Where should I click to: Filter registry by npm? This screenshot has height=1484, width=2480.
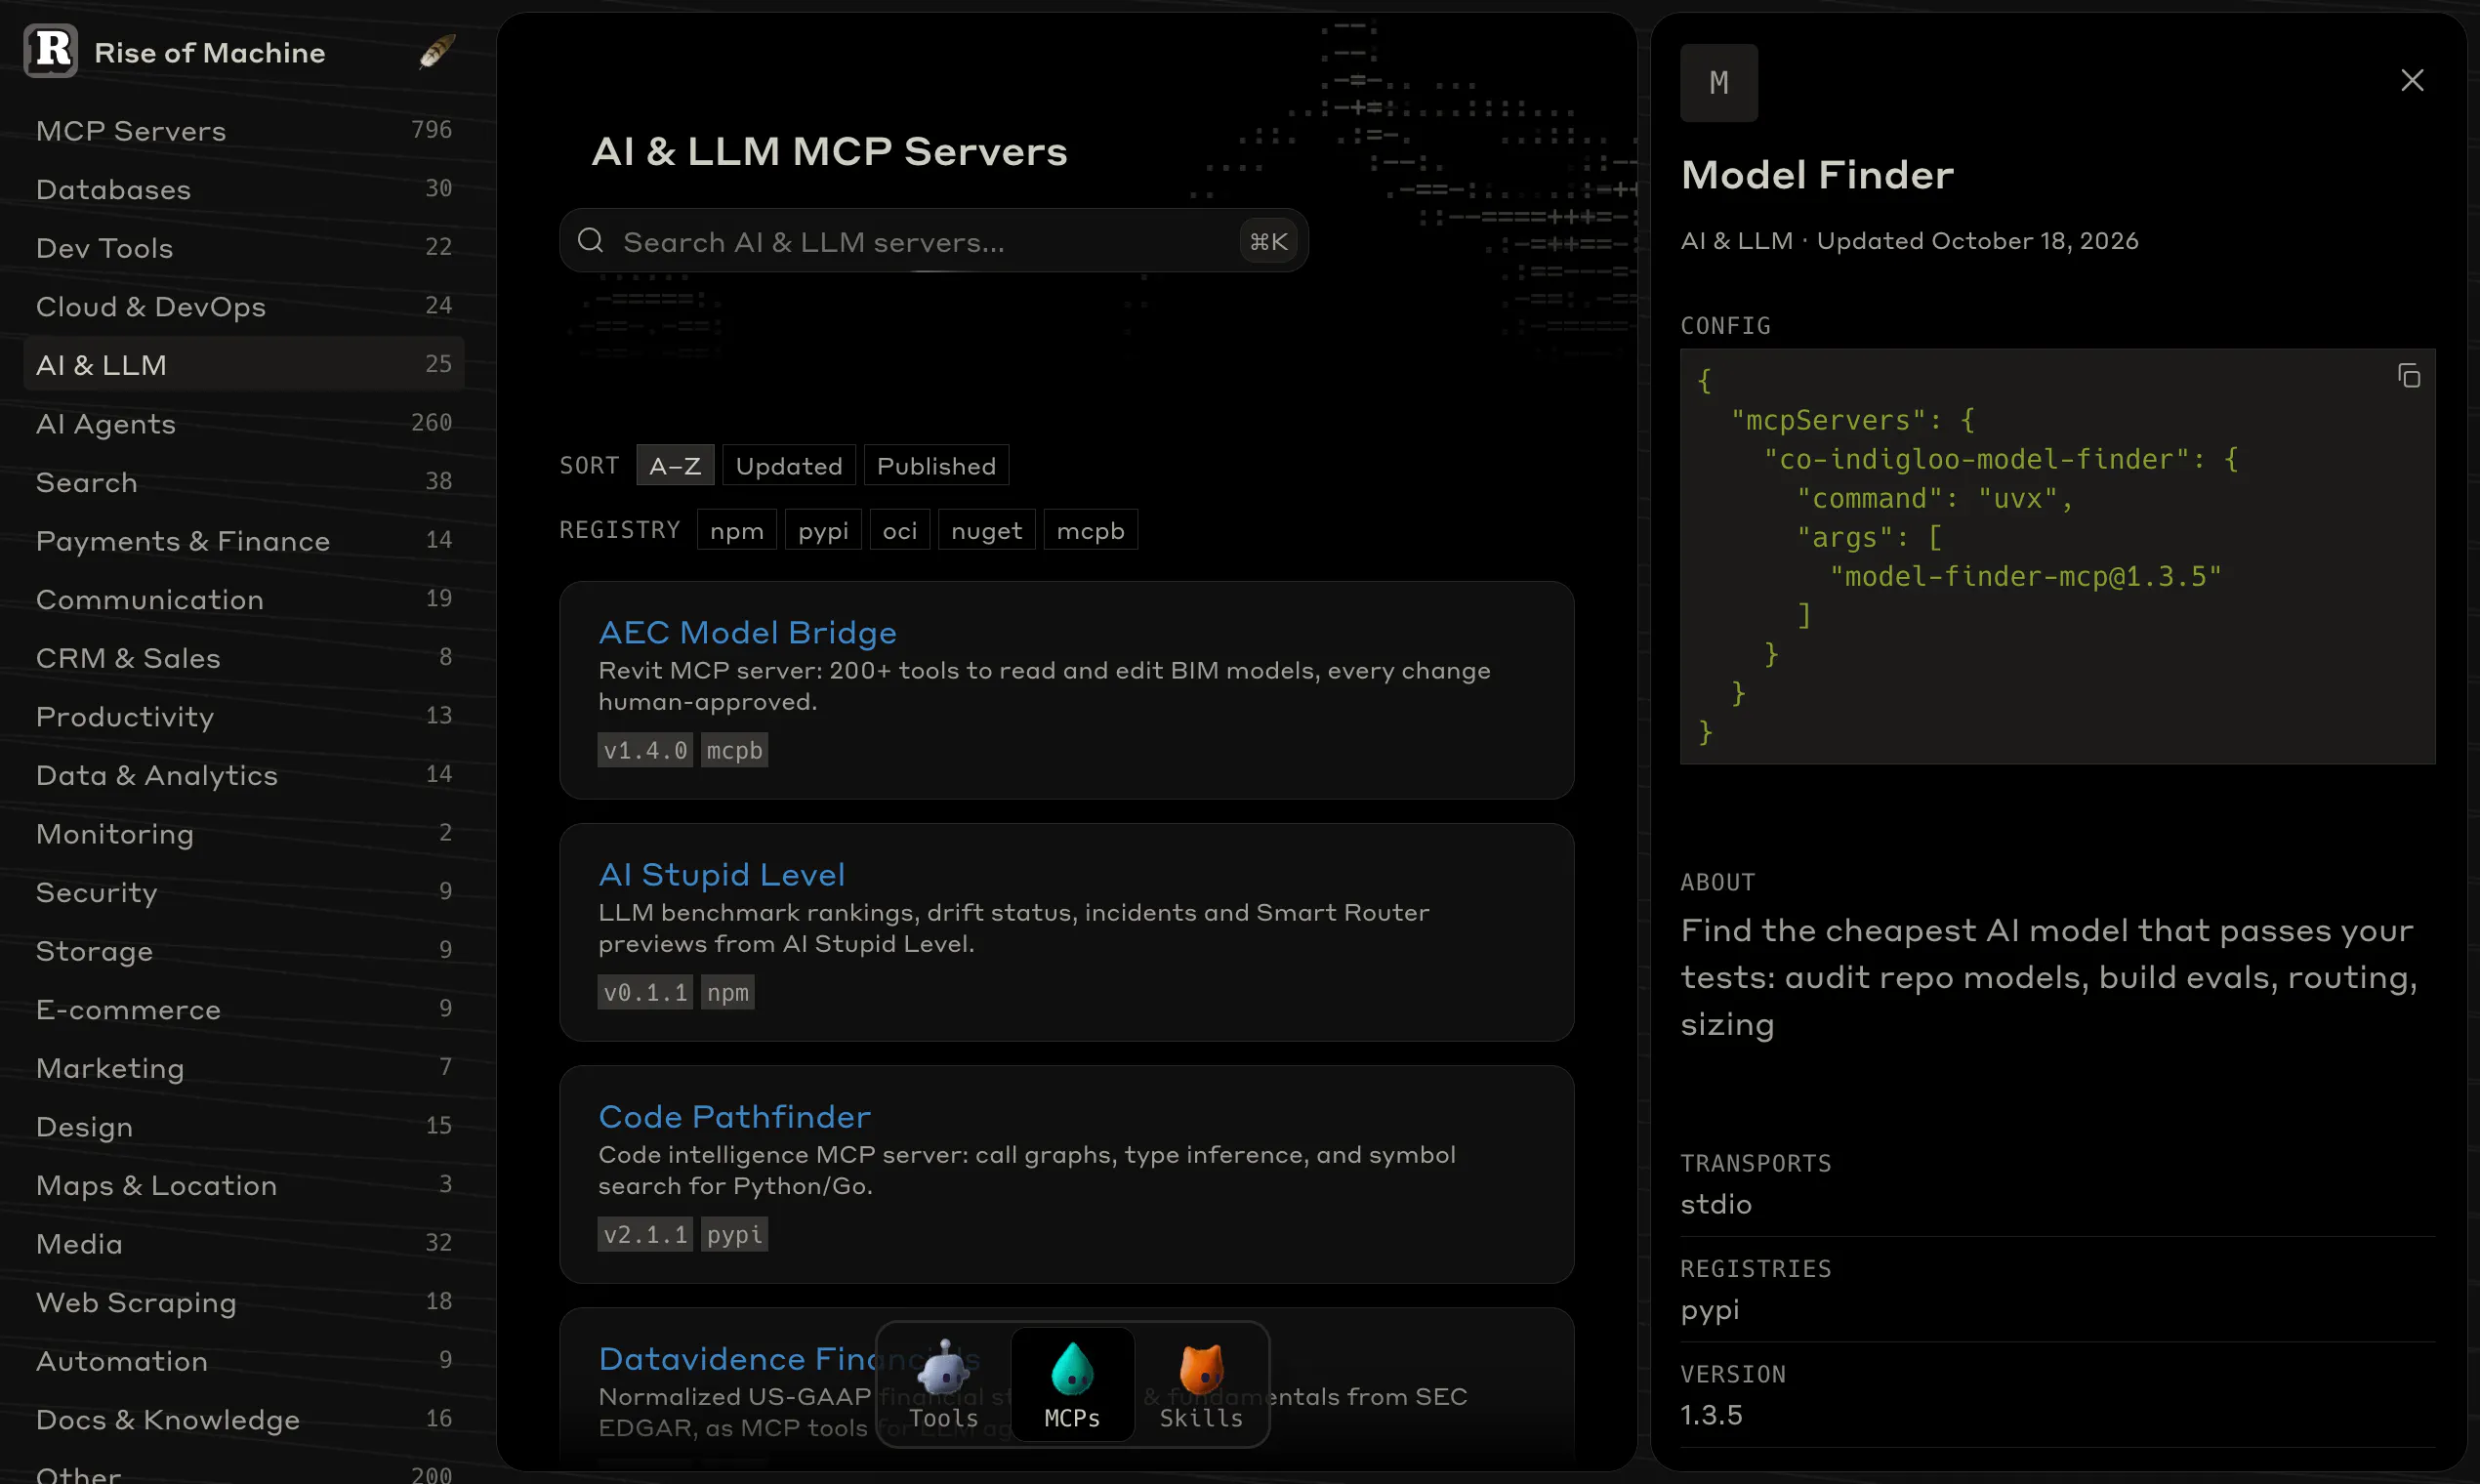[x=736, y=530]
